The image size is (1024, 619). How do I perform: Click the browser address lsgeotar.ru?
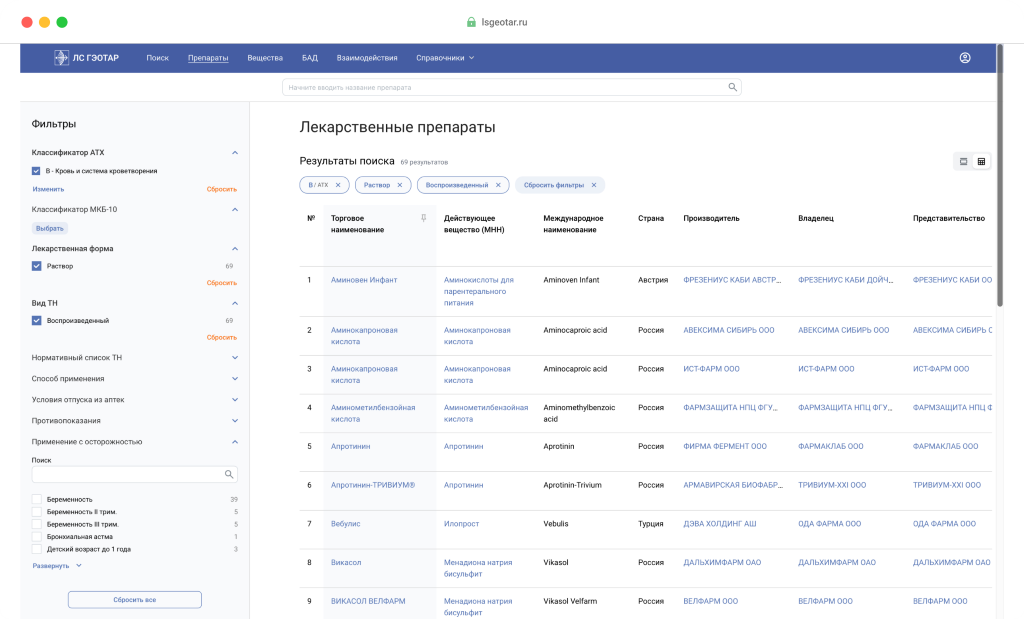tap(504, 22)
